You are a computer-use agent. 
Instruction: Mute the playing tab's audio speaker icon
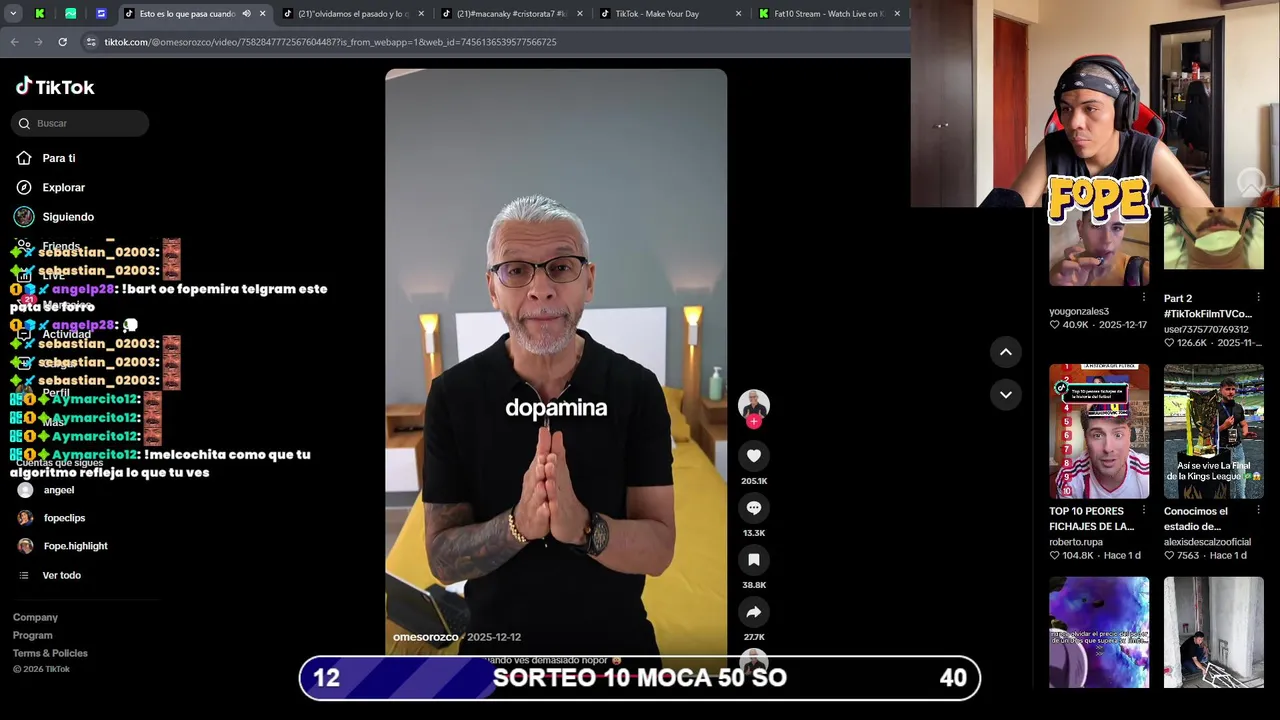[246, 14]
